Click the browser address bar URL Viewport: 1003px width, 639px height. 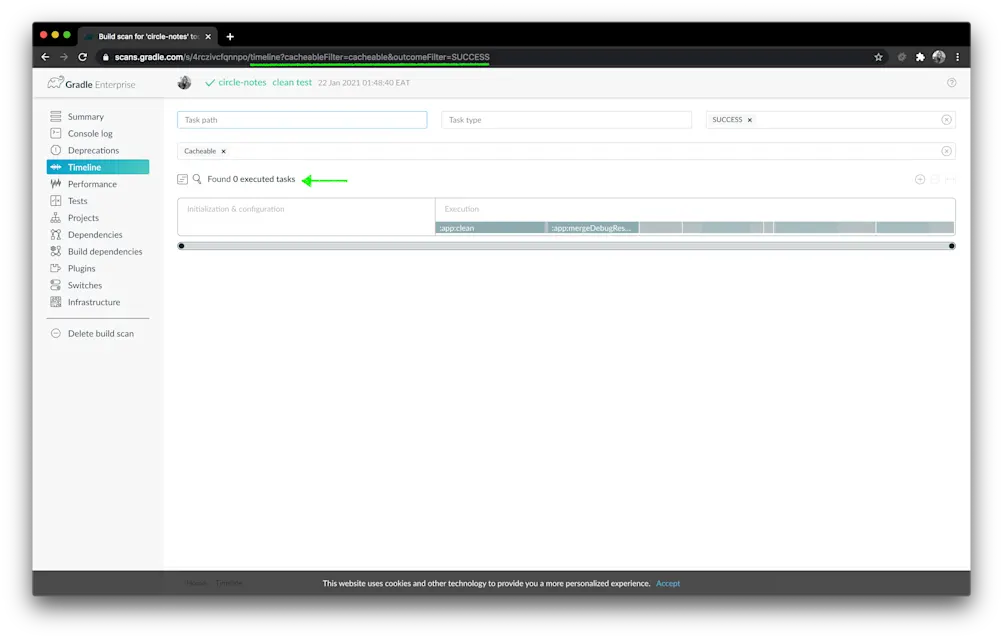pos(302,57)
